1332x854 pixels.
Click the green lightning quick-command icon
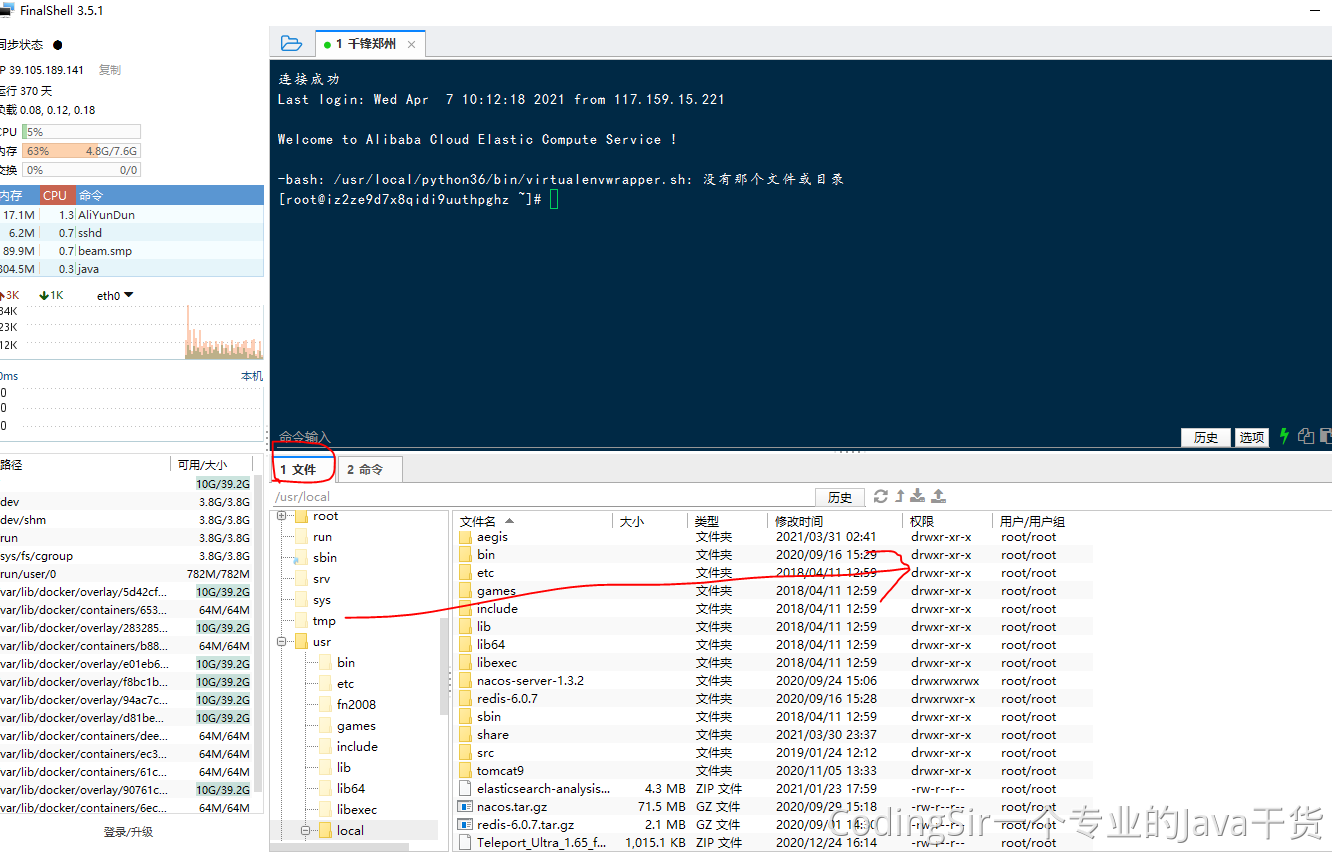1285,436
